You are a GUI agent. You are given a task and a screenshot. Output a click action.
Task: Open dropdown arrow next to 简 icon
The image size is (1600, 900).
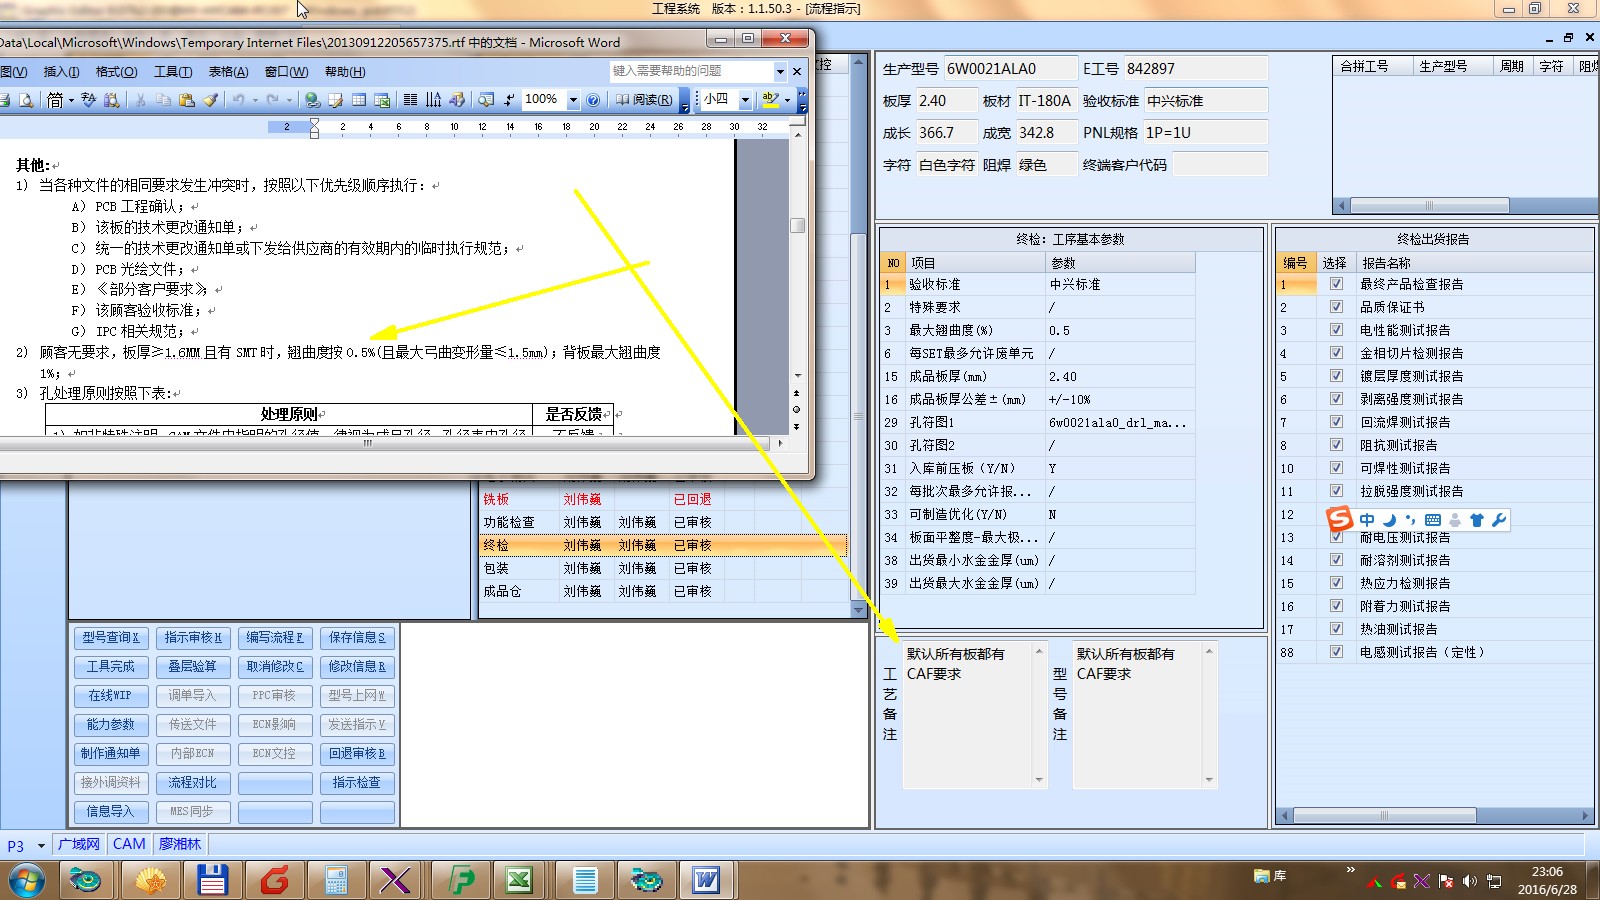71,100
